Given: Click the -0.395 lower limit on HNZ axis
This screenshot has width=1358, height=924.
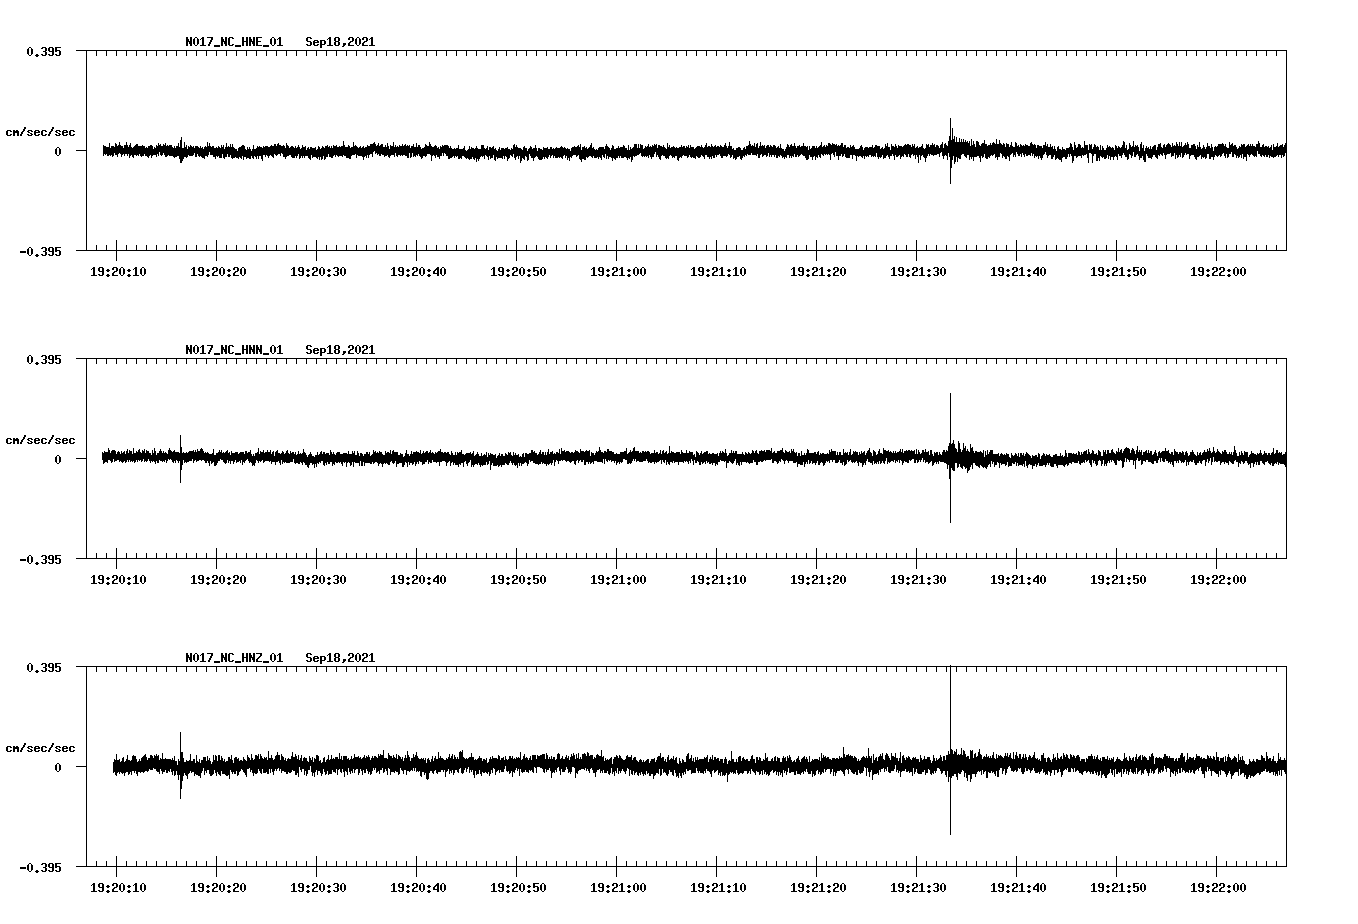Looking at the screenshot, I should click(x=40, y=867).
